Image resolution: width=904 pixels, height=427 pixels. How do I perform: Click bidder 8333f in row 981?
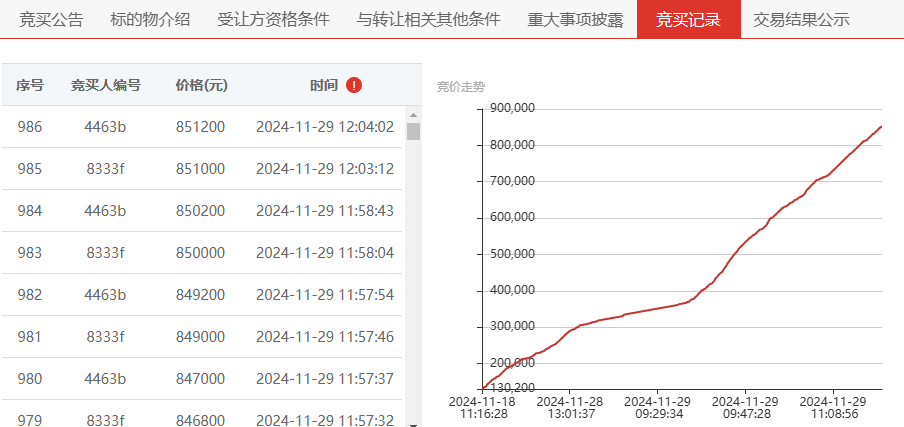105,337
